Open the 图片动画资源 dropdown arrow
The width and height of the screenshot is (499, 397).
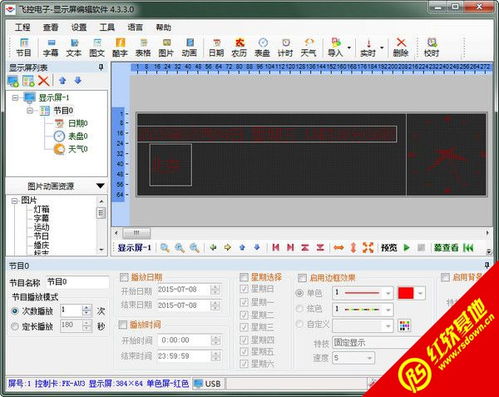pyautogui.click(x=100, y=186)
